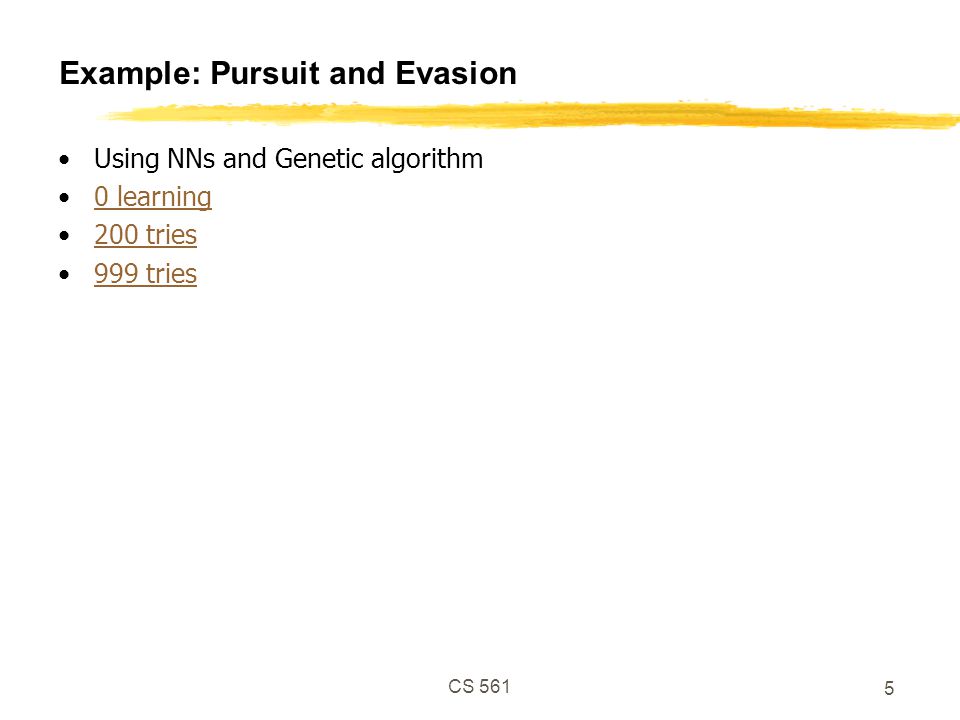Click the bullet dot before "999 tries"
Image resolution: width=960 pixels, height=720 pixels.
tap(65, 274)
